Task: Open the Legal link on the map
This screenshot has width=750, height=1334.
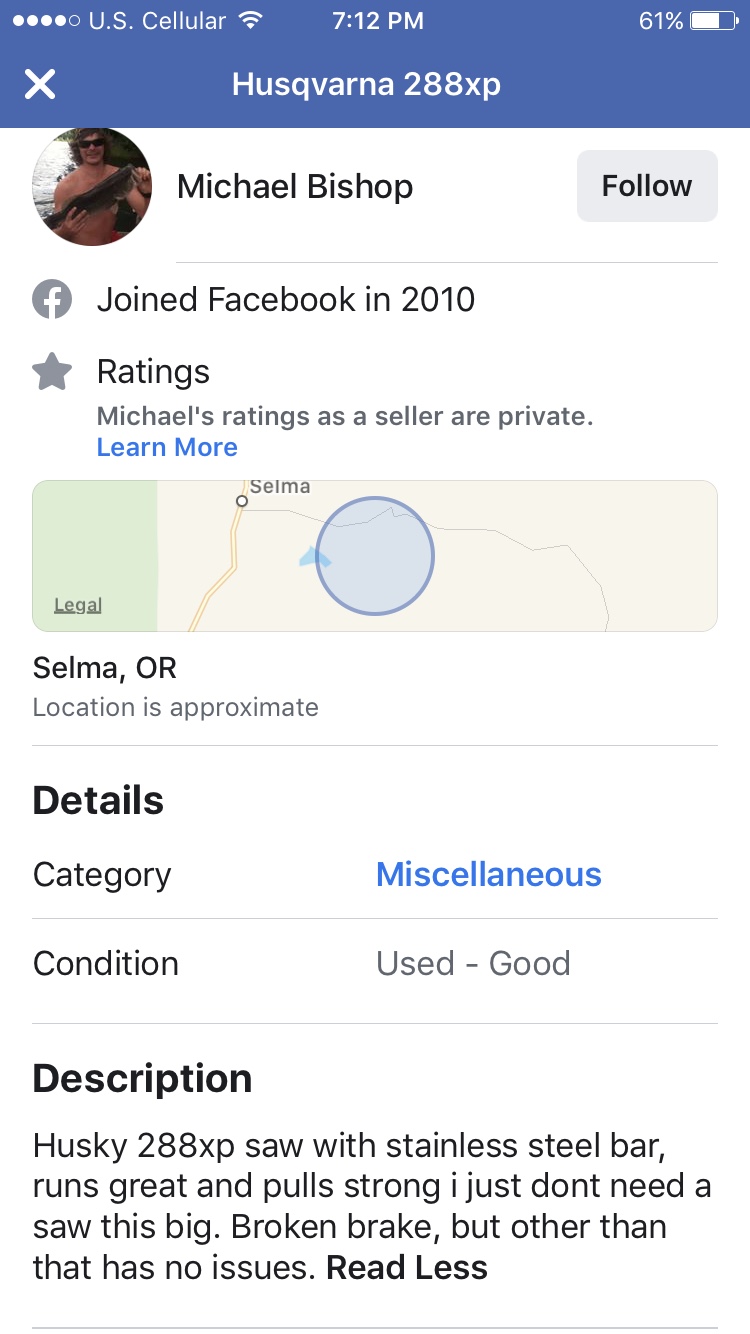Action: [78, 605]
